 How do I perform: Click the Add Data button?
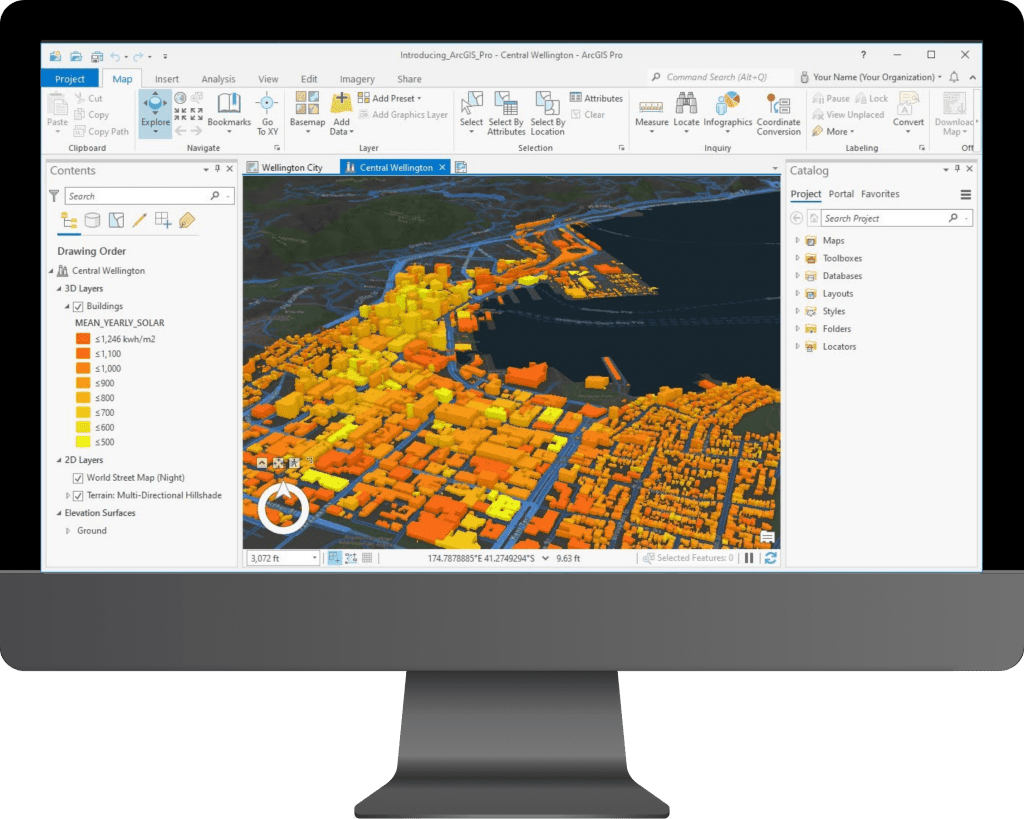tap(342, 113)
